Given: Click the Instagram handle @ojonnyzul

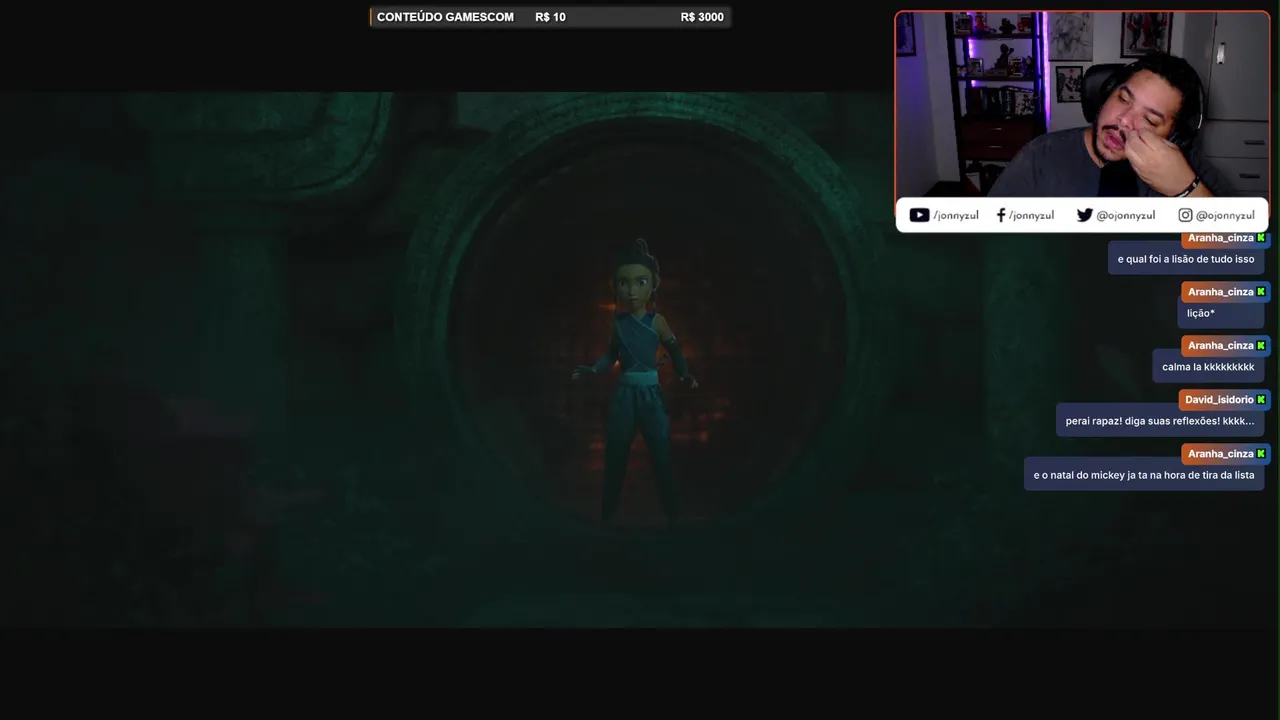Looking at the screenshot, I should tap(1225, 215).
